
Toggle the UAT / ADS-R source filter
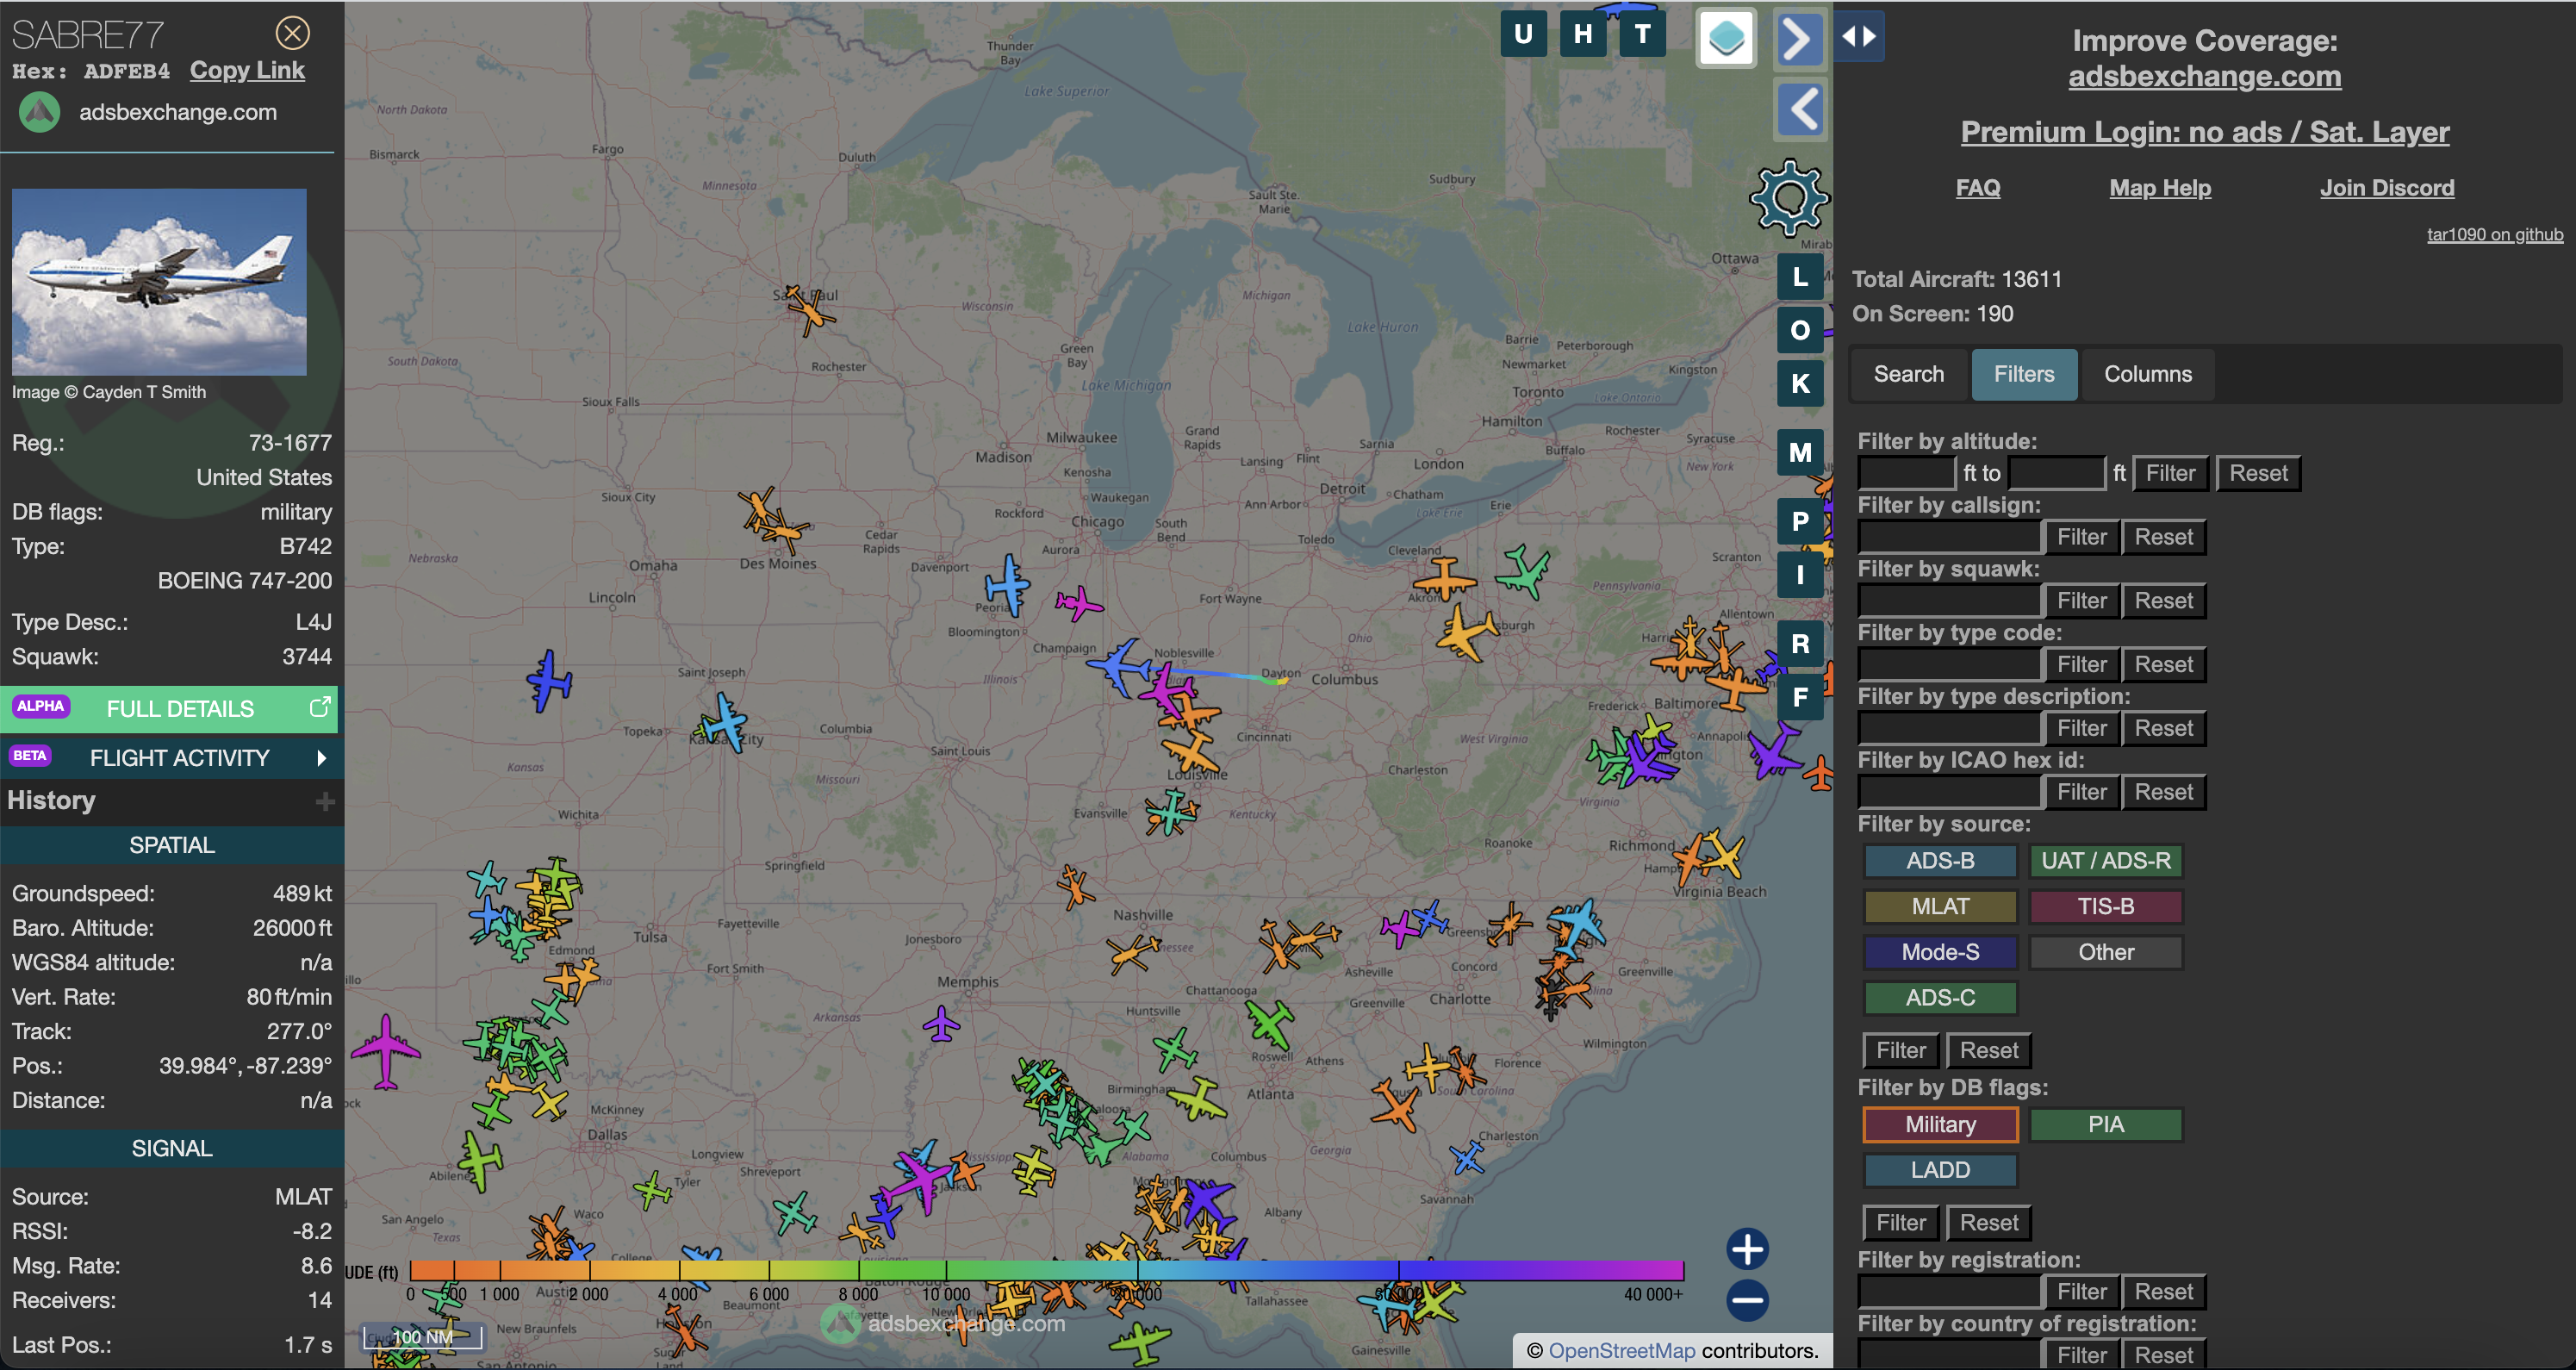point(2105,860)
